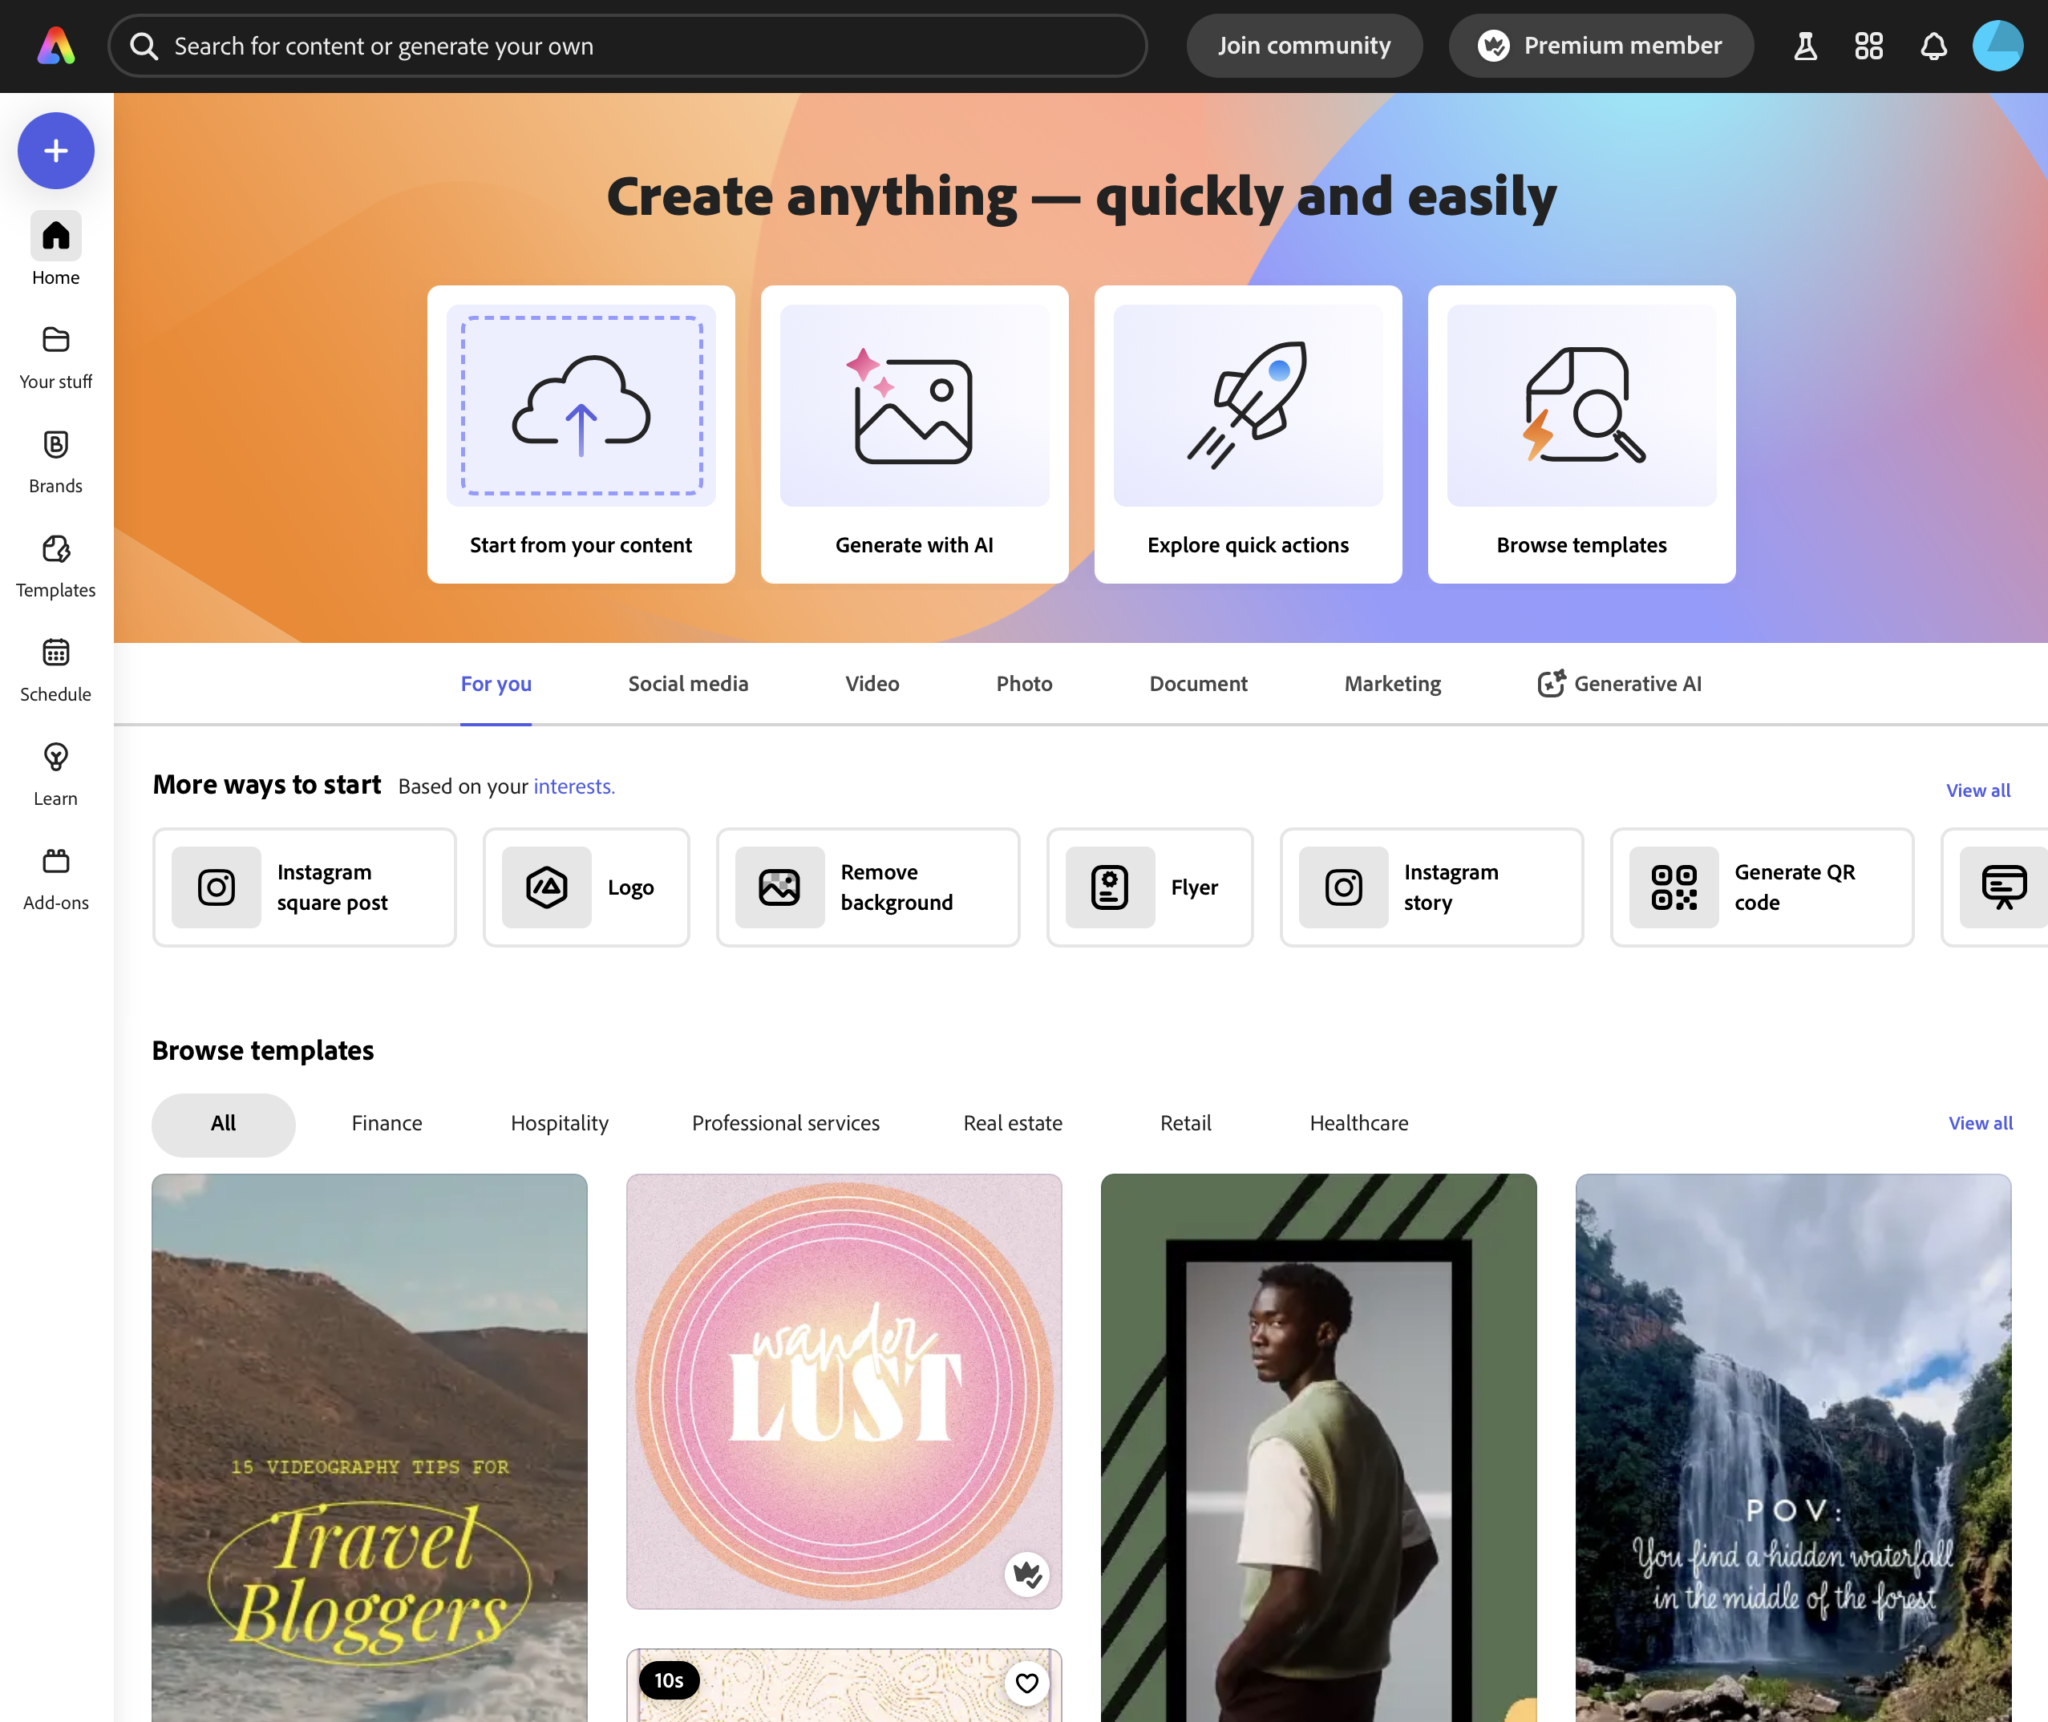This screenshot has height=1722, width=2048.
Task: Click the partially visible presentation icon tile
Action: [2003, 887]
